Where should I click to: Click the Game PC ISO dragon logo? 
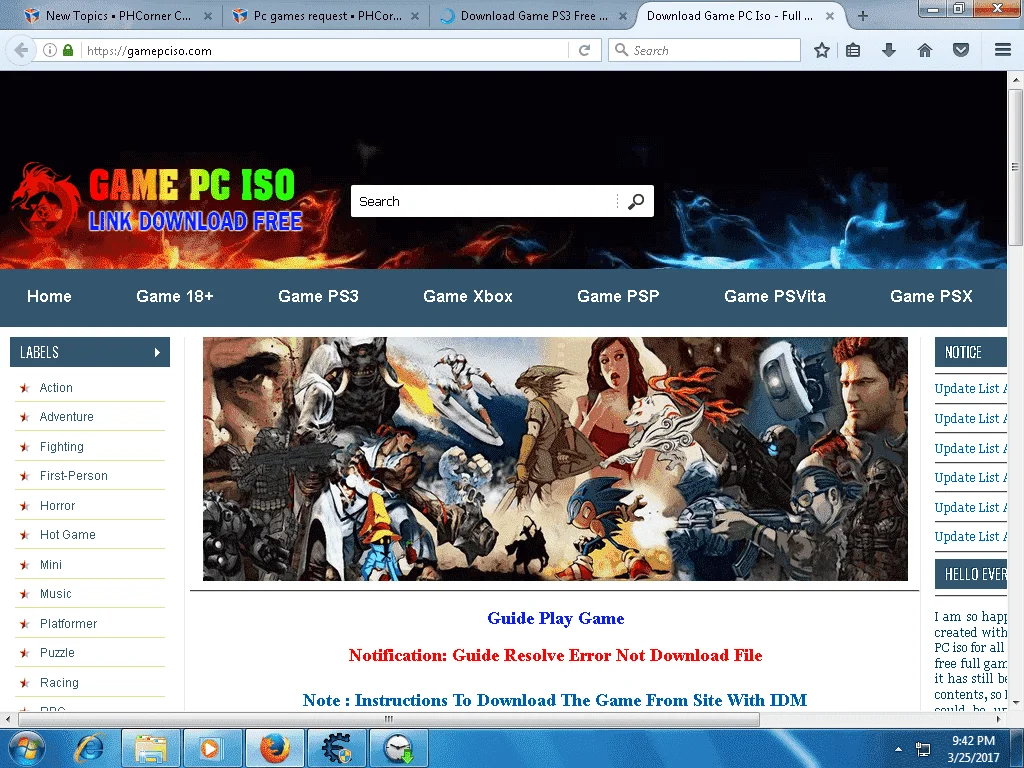44,202
